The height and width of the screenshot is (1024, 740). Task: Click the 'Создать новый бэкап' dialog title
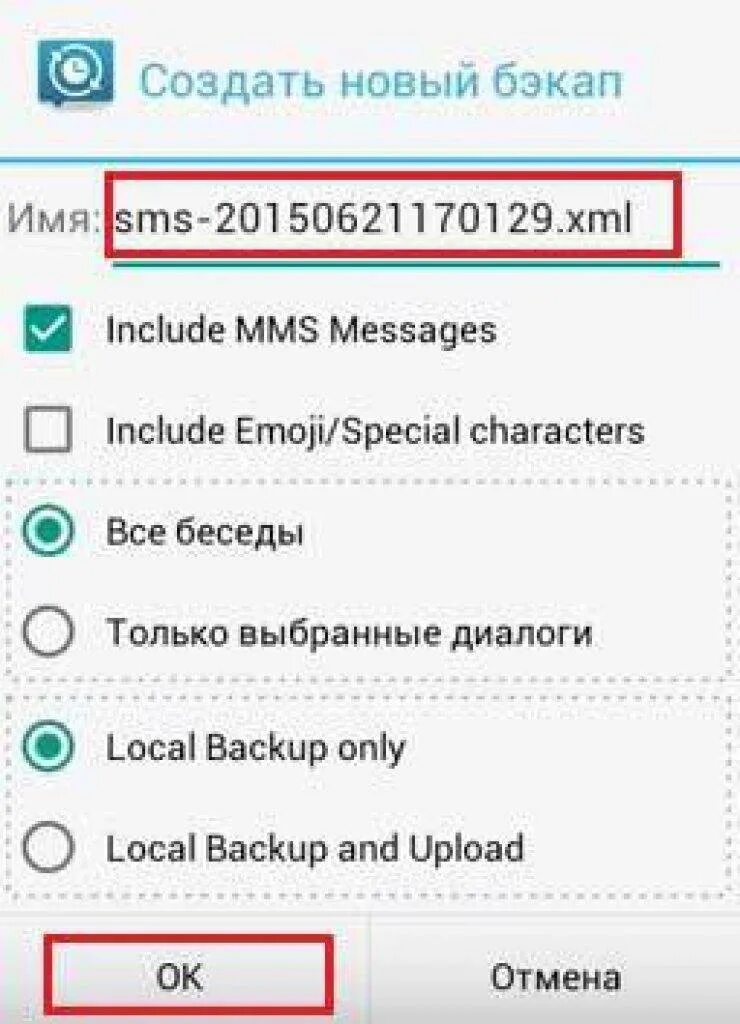[x=381, y=82]
